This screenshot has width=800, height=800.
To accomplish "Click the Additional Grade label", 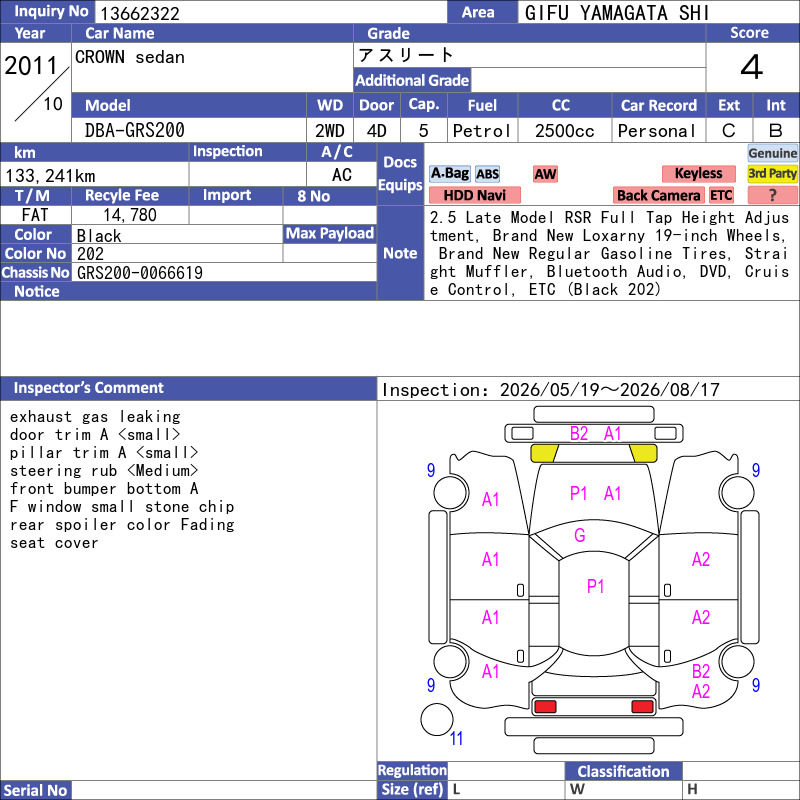I will (412, 80).
